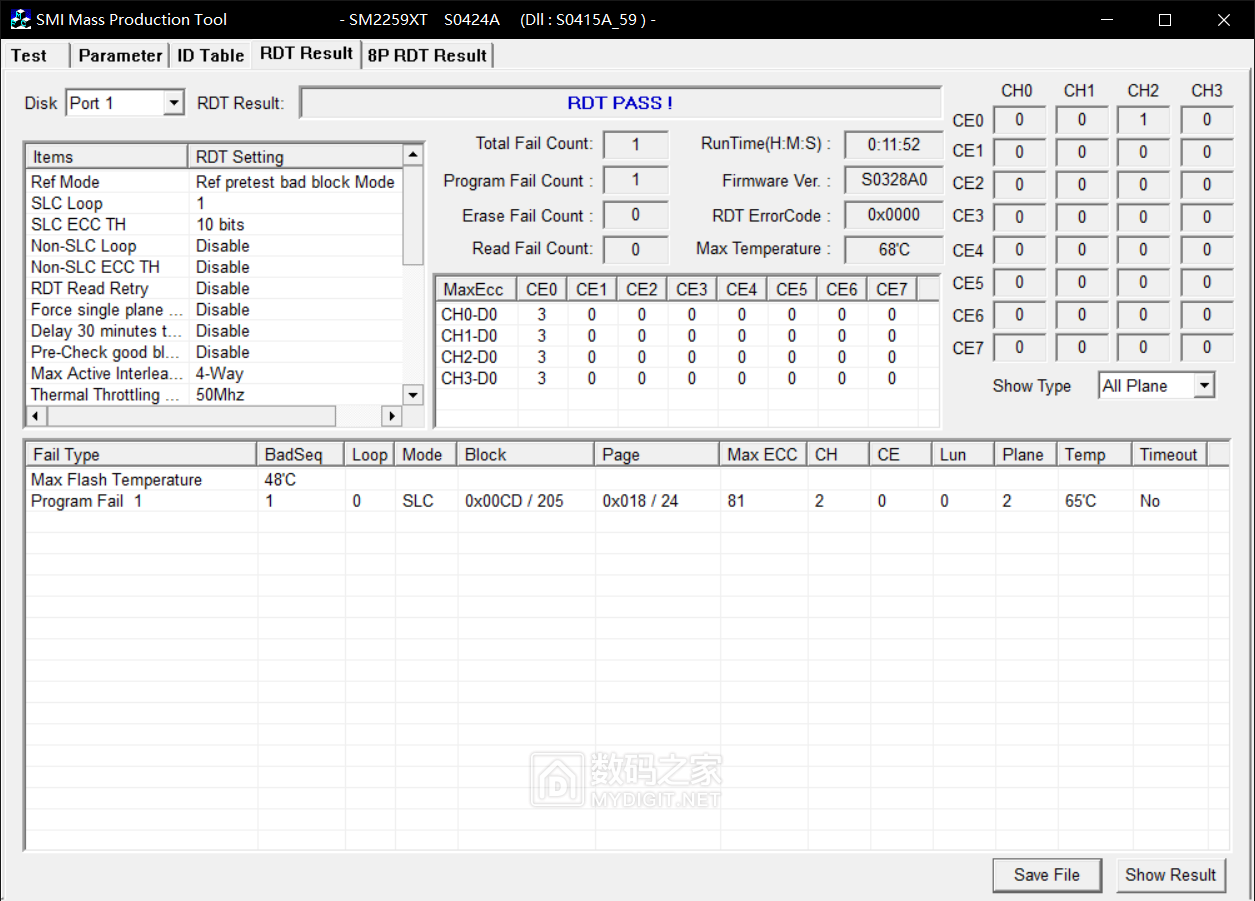Click the block value 0x00CD / 205
Screen dimensions: 1255x901
pos(514,501)
